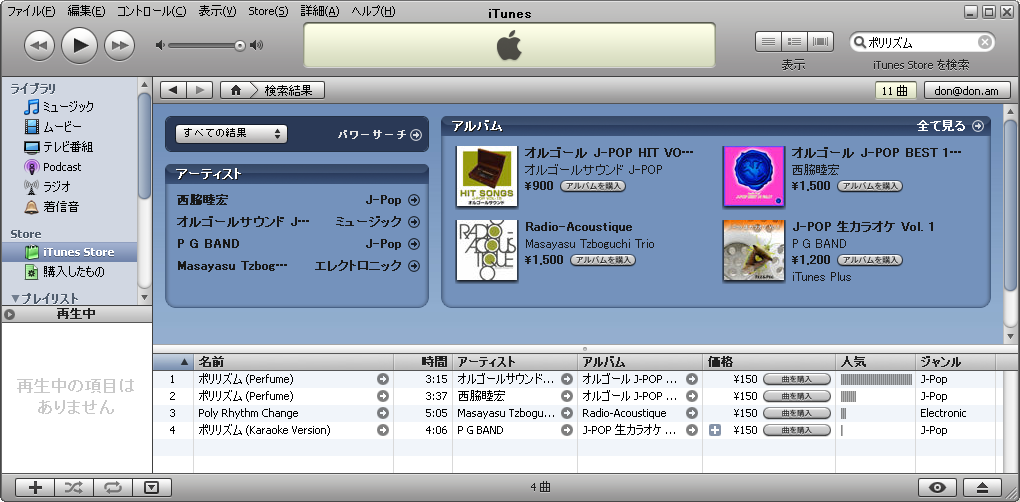Go to the store home icon

point(235,90)
